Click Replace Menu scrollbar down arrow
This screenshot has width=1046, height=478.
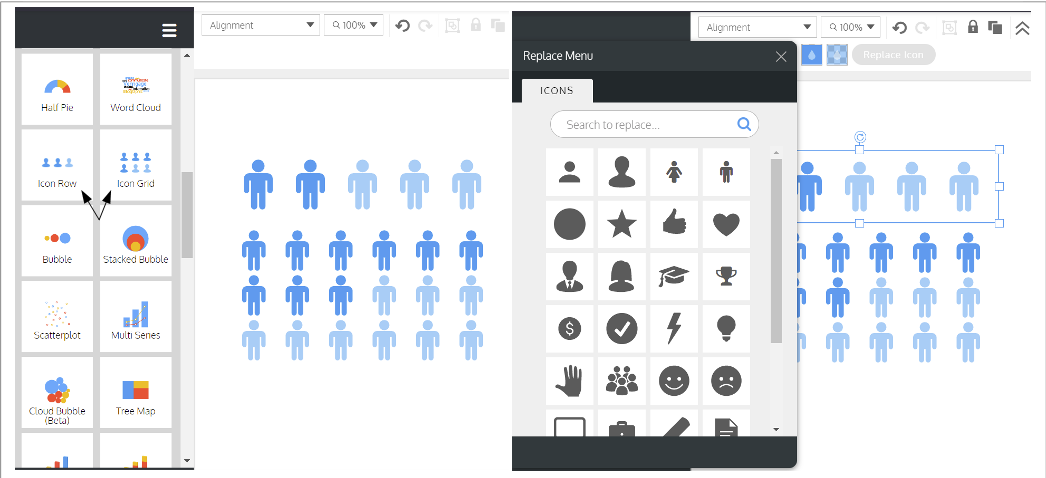point(776,430)
